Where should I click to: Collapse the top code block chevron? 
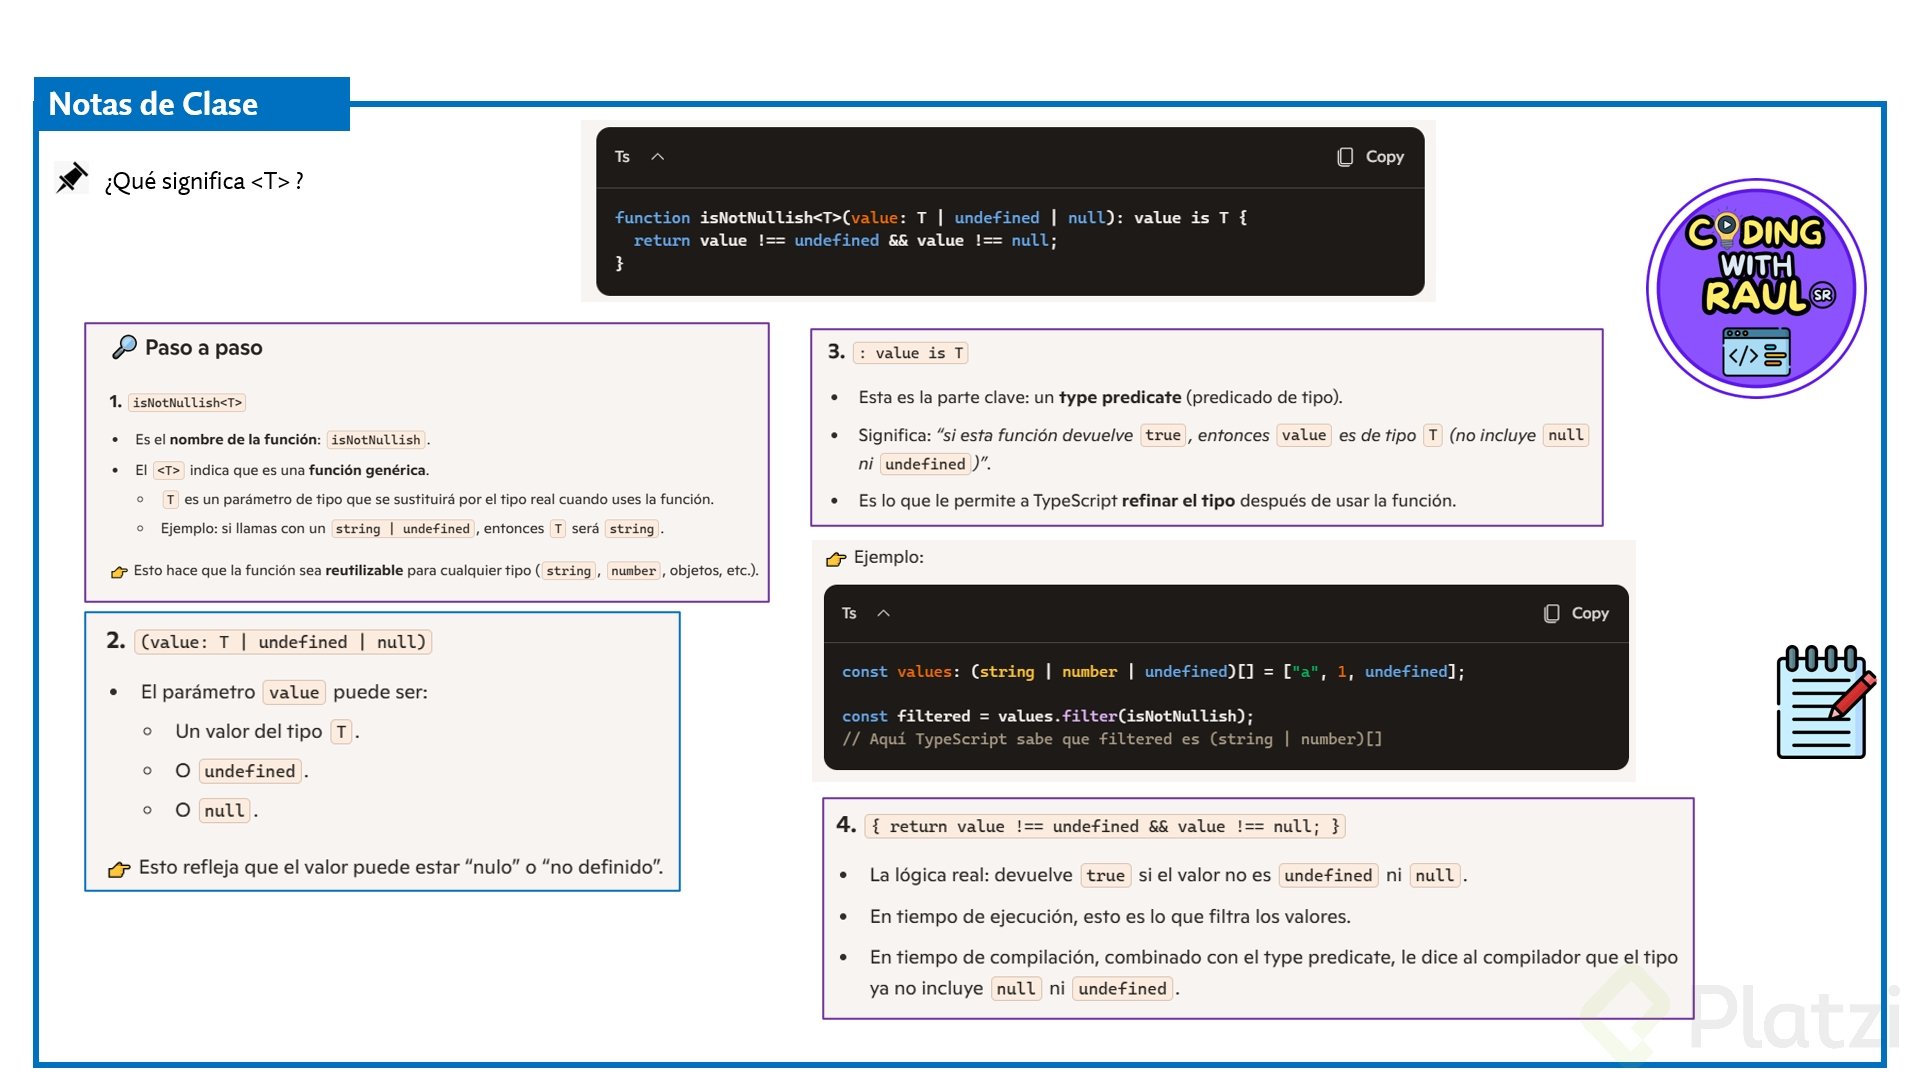(x=657, y=157)
